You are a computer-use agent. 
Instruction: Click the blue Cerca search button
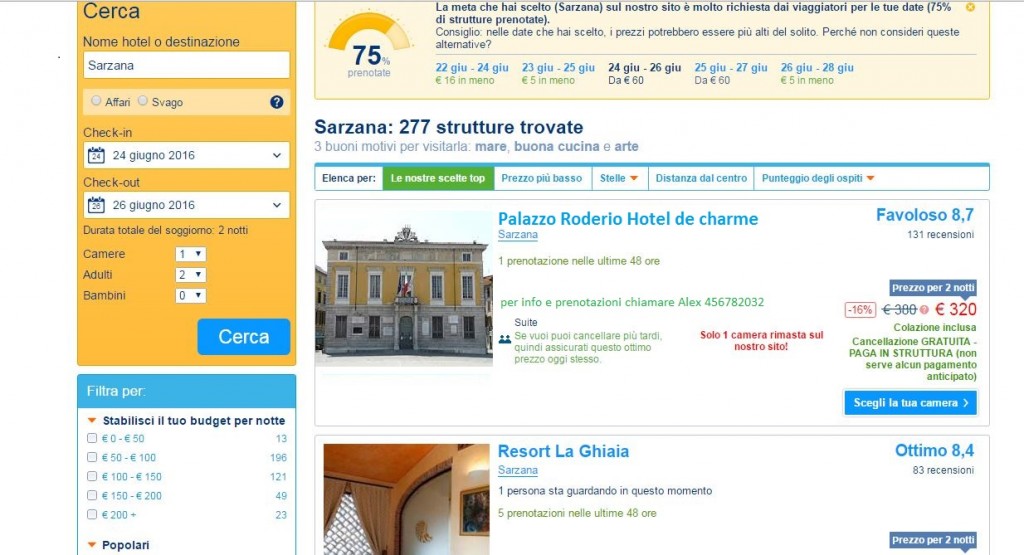point(244,337)
